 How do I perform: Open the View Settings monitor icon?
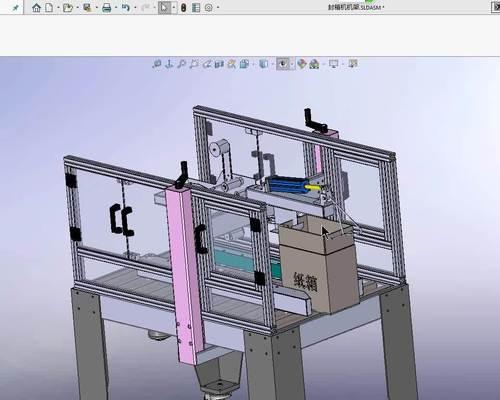(x=333, y=64)
